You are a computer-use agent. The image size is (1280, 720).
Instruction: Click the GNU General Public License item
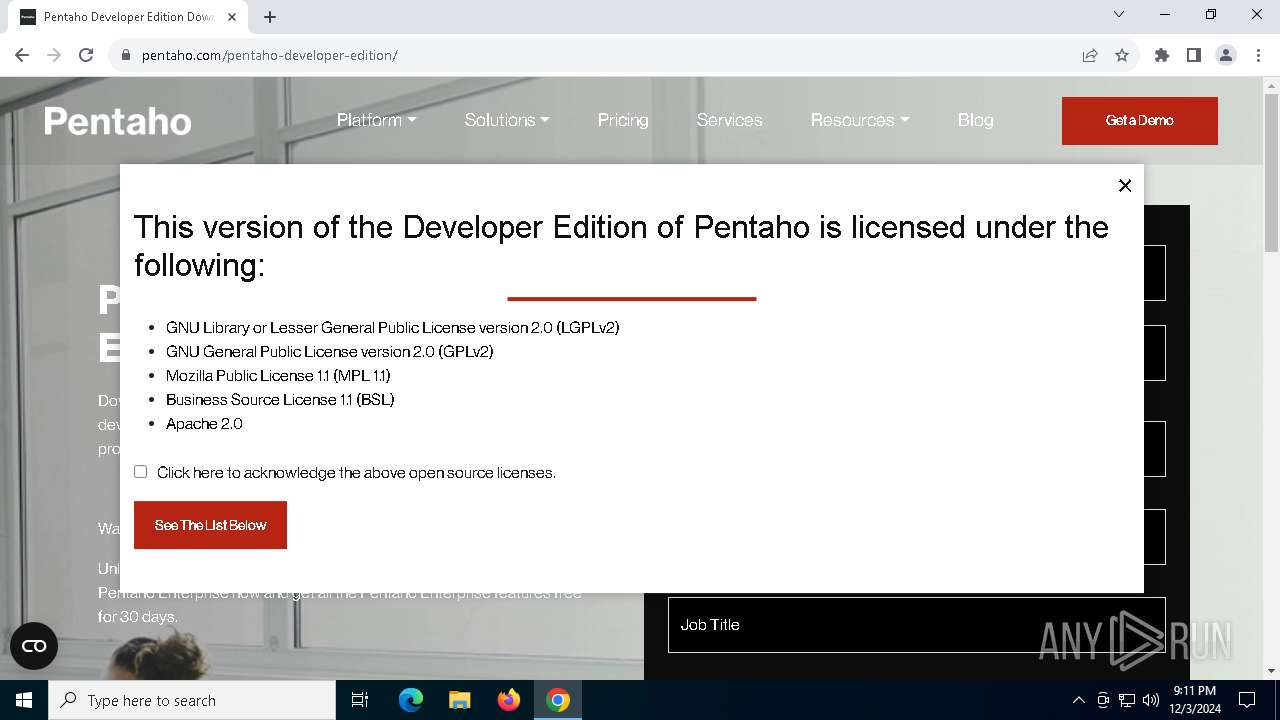click(330, 352)
